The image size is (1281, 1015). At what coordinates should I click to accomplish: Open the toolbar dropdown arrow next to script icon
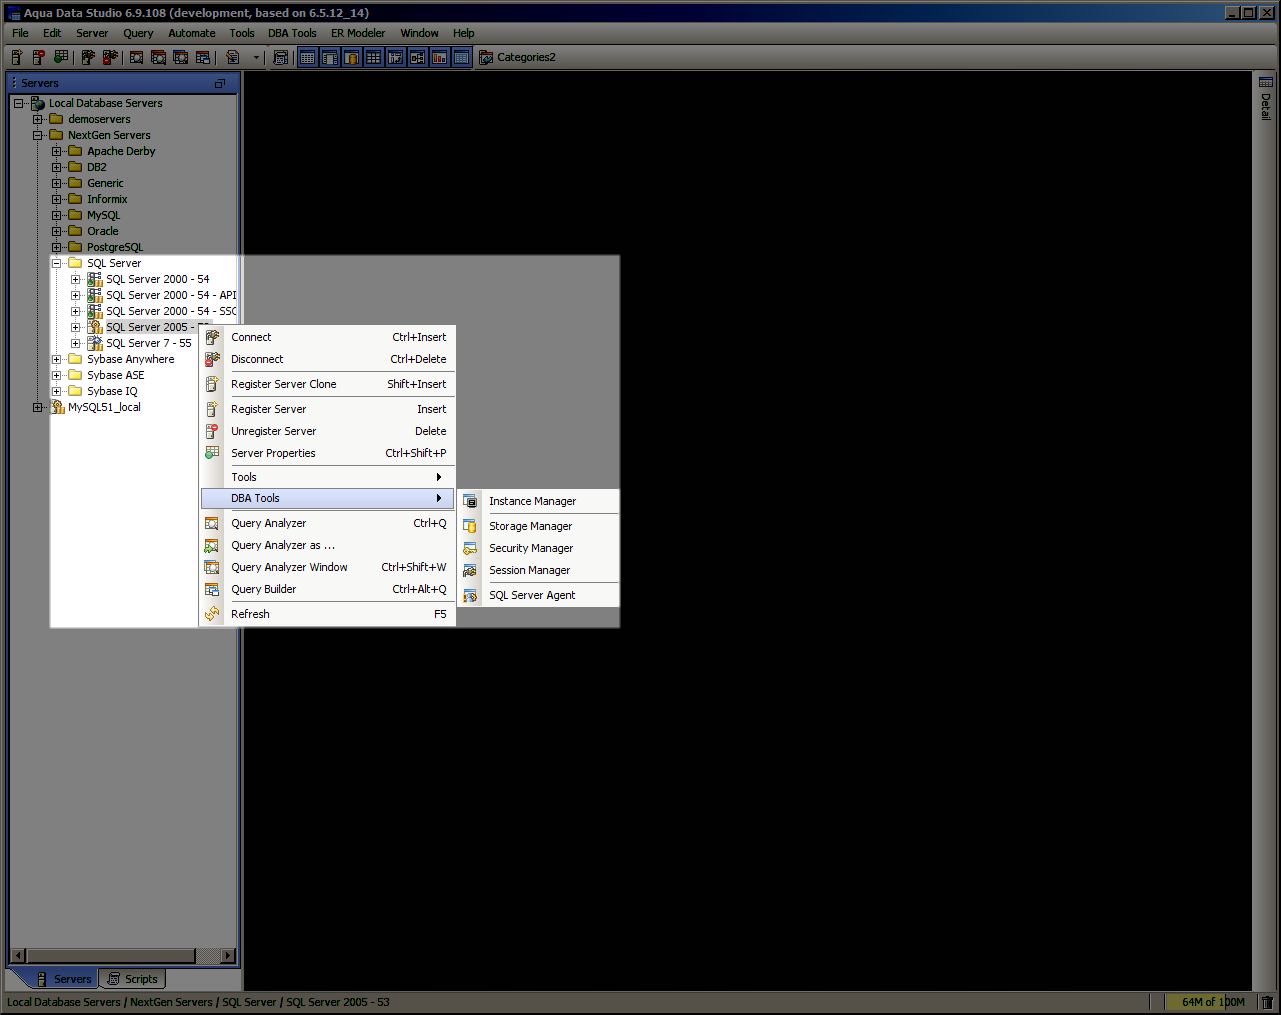pos(256,57)
